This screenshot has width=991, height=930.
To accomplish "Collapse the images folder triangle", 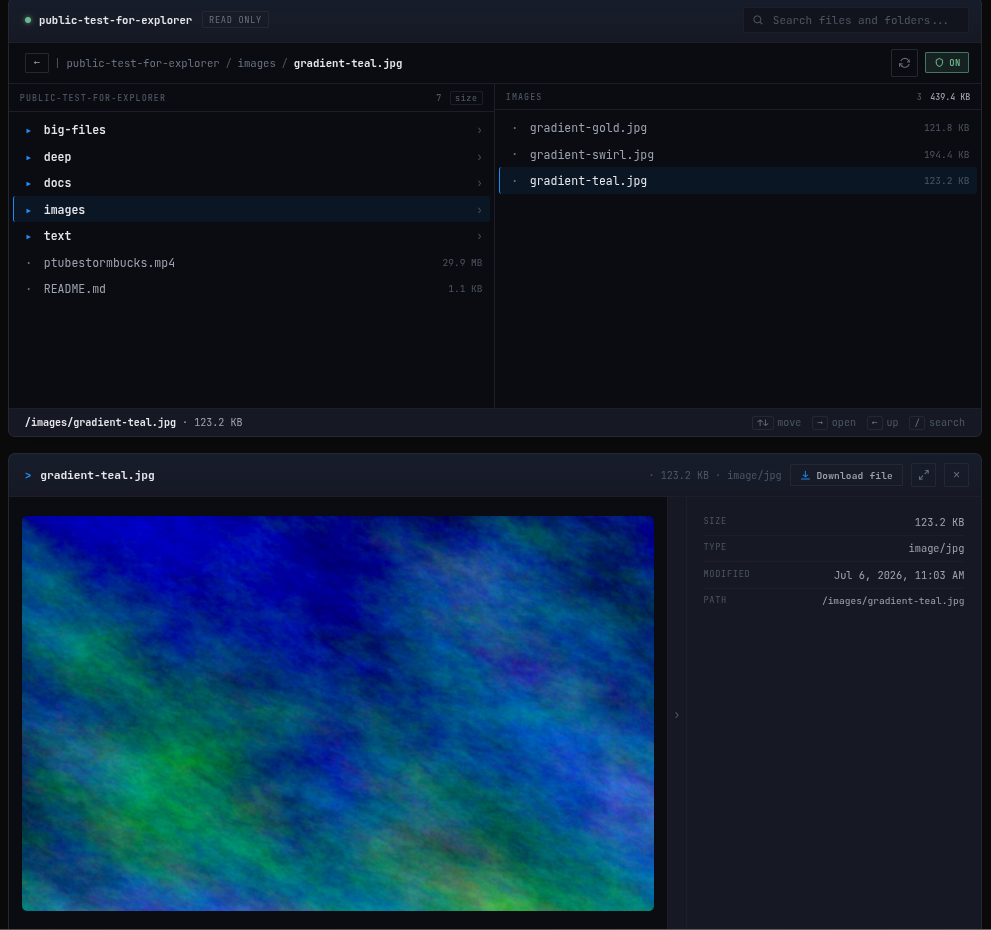I will click(x=28, y=210).
